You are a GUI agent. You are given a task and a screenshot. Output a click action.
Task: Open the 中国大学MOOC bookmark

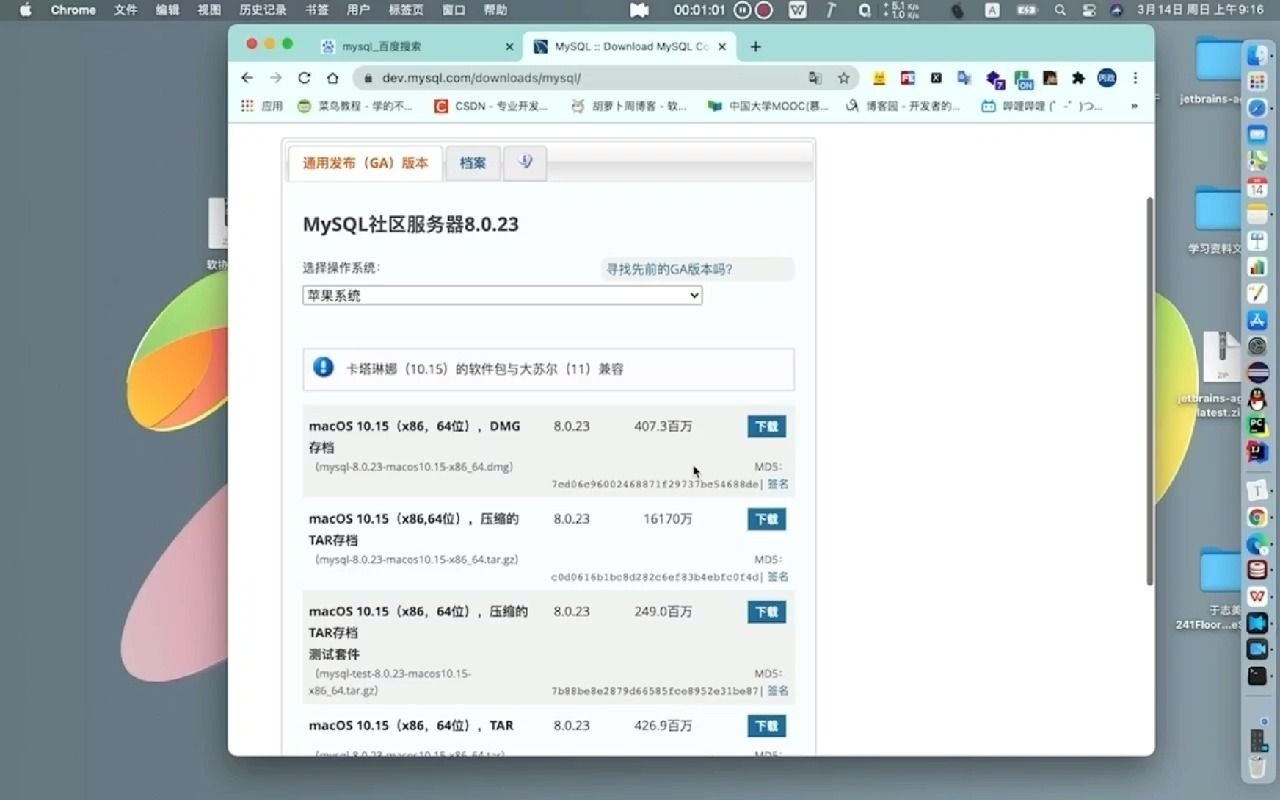click(768, 106)
